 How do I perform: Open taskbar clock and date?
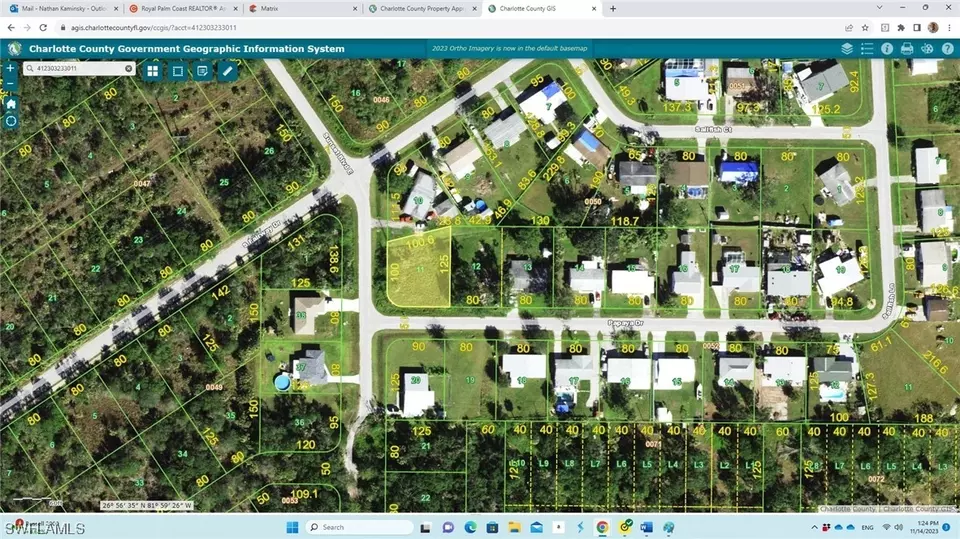[x=924, y=527]
